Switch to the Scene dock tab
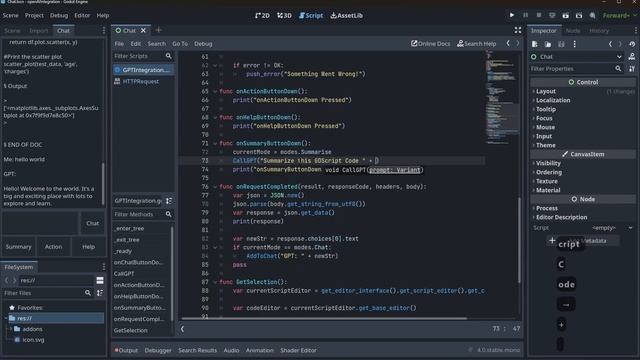 pos(12,31)
